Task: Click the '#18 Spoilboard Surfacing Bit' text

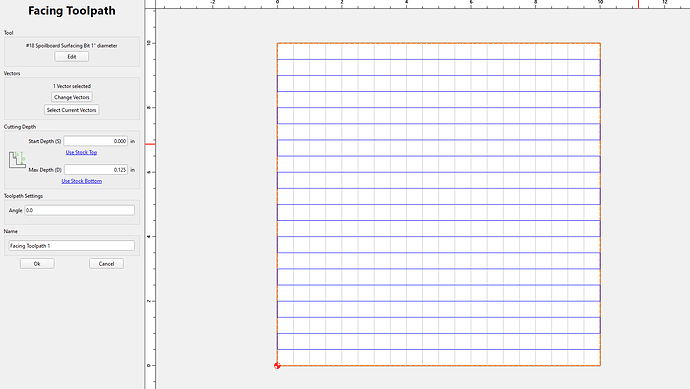Action: click(72, 46)
